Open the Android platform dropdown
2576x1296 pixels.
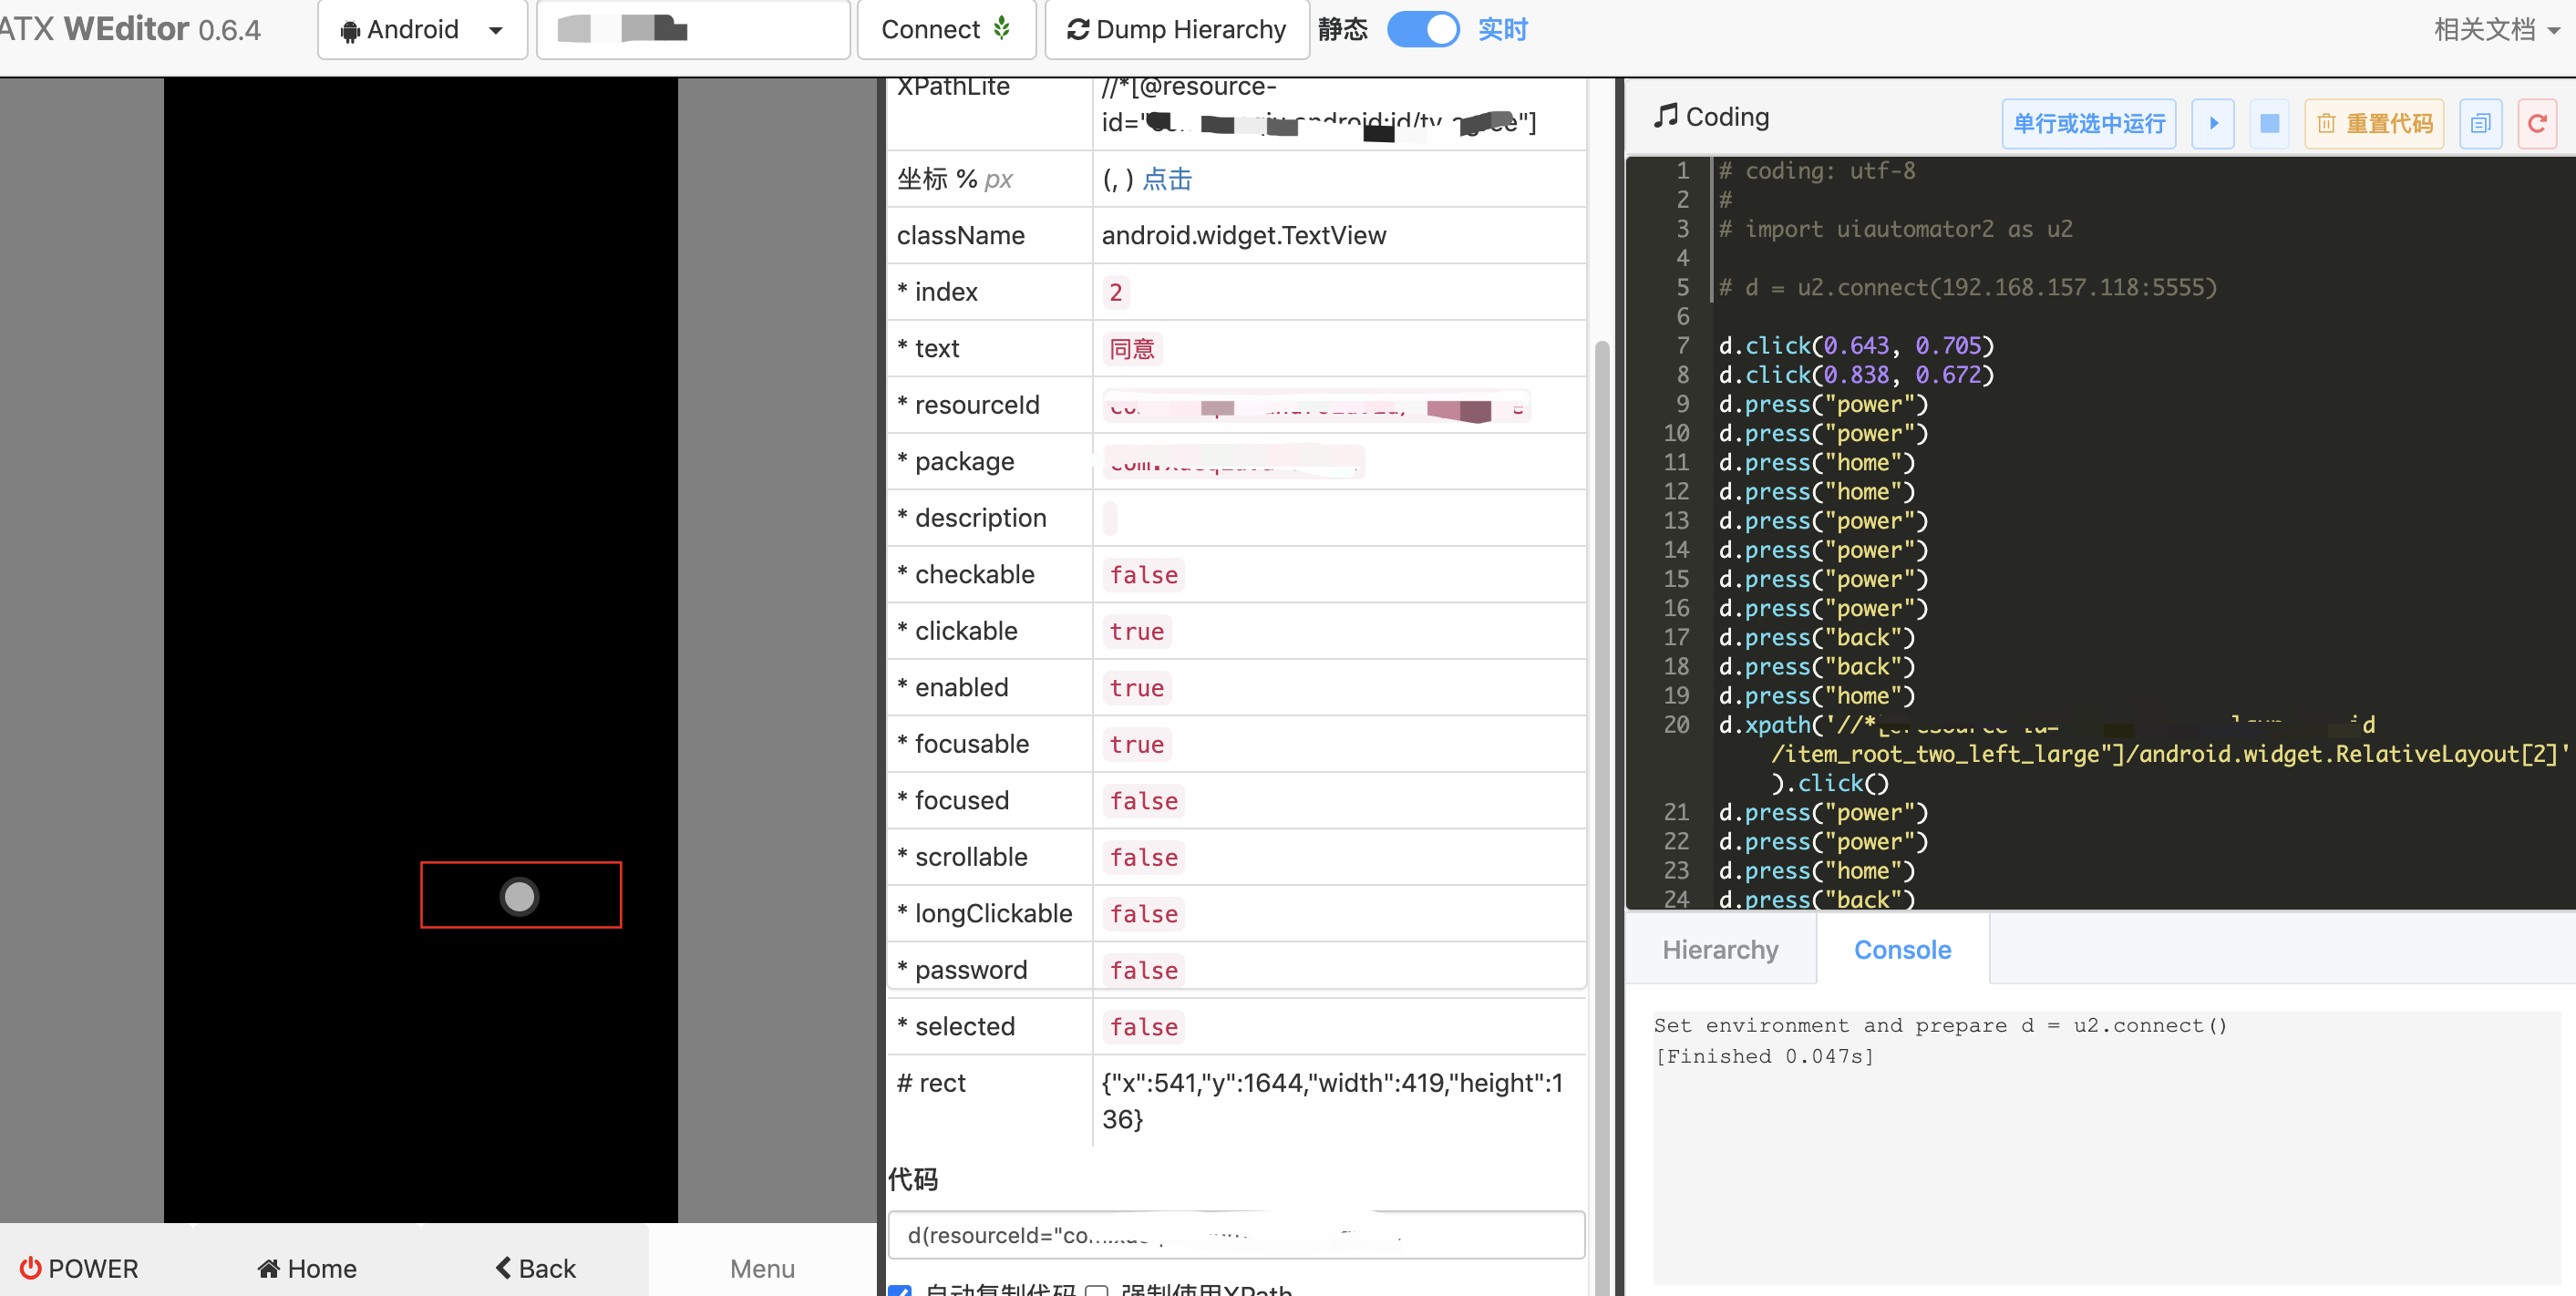click(421, 29)
